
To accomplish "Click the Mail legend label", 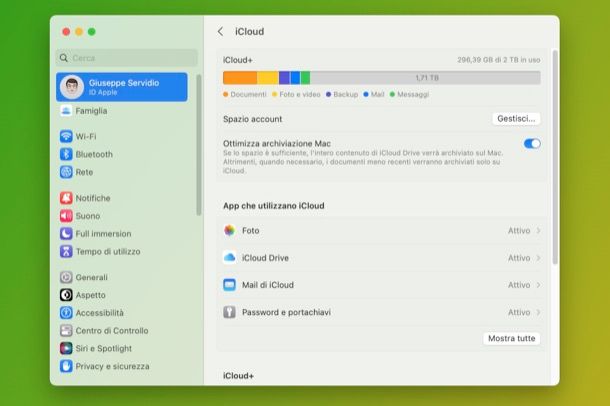I will (377, 94).
